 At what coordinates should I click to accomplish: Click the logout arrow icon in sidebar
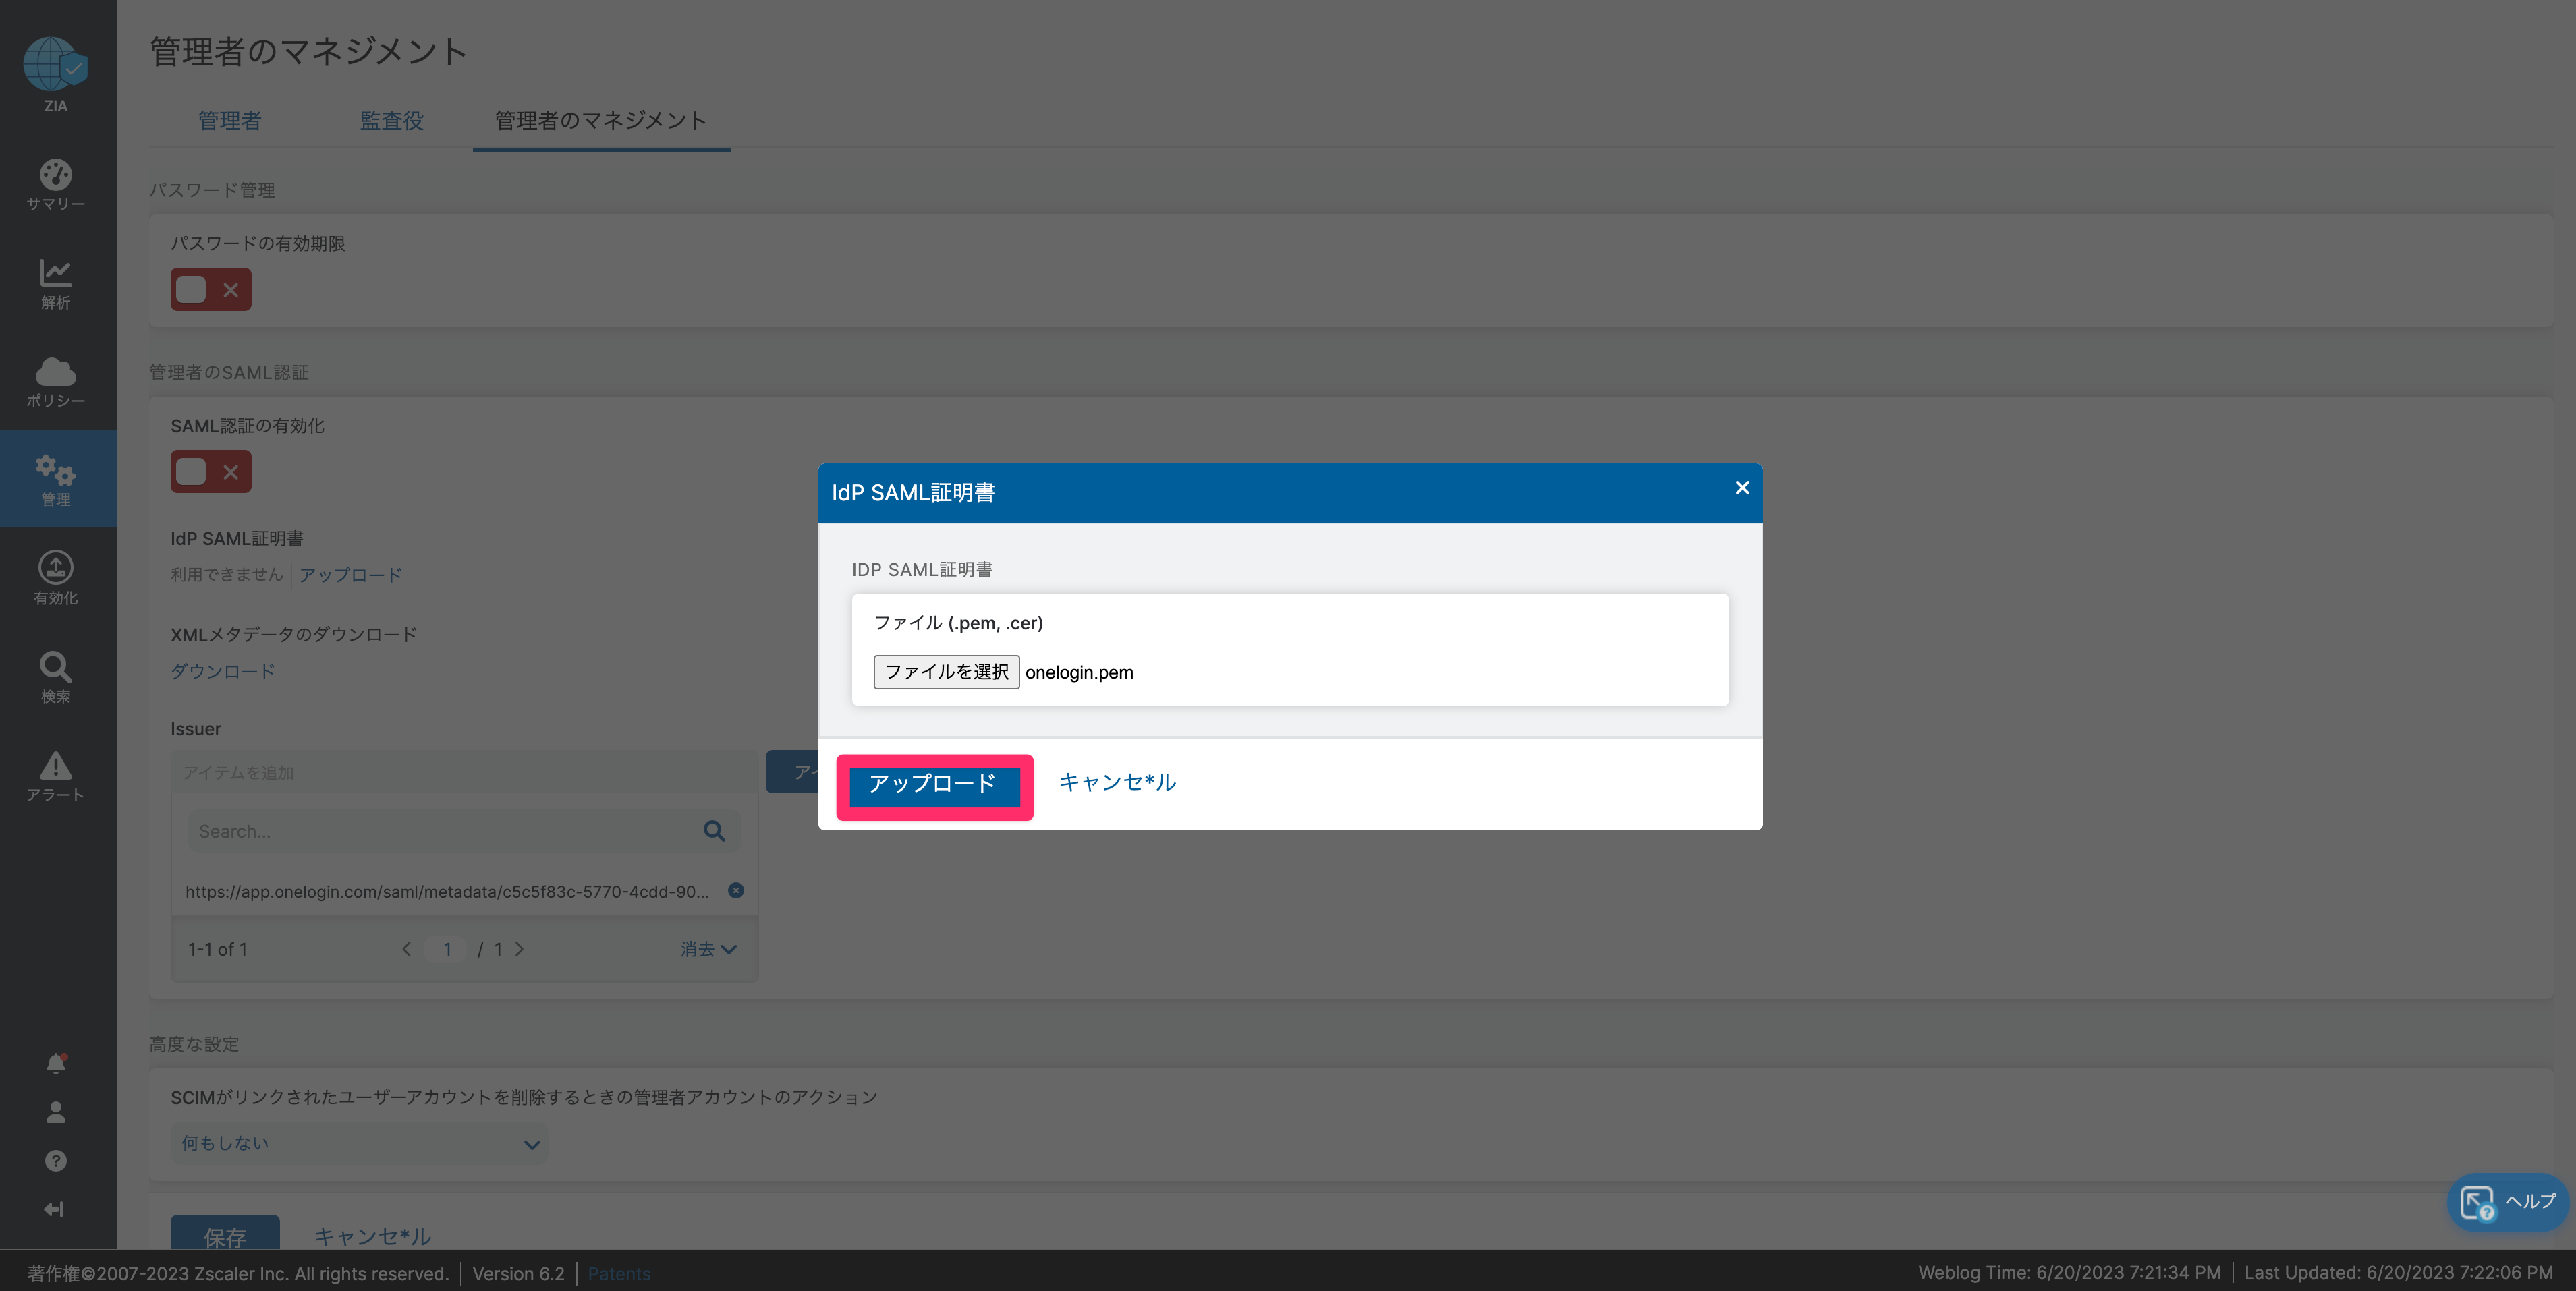(55, 1209)
